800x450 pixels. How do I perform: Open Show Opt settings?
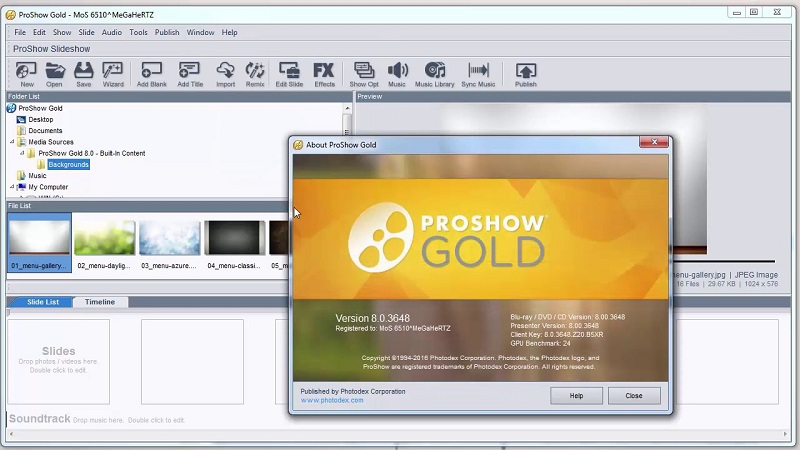click(364, 74)
